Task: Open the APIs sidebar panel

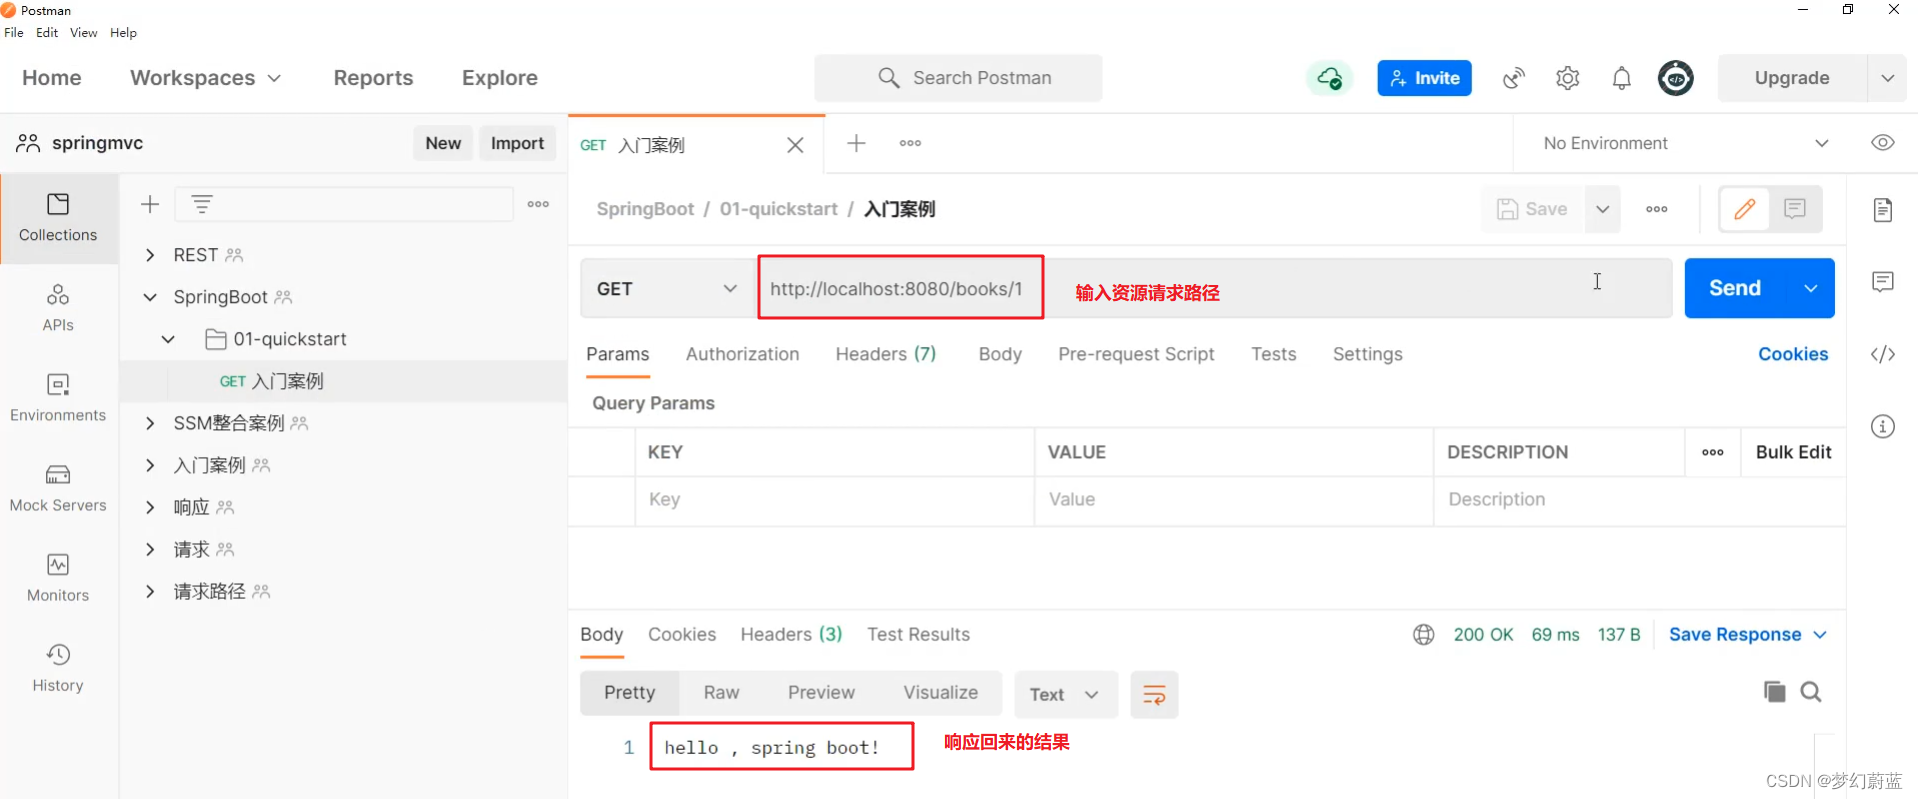Action: point(58,308)
